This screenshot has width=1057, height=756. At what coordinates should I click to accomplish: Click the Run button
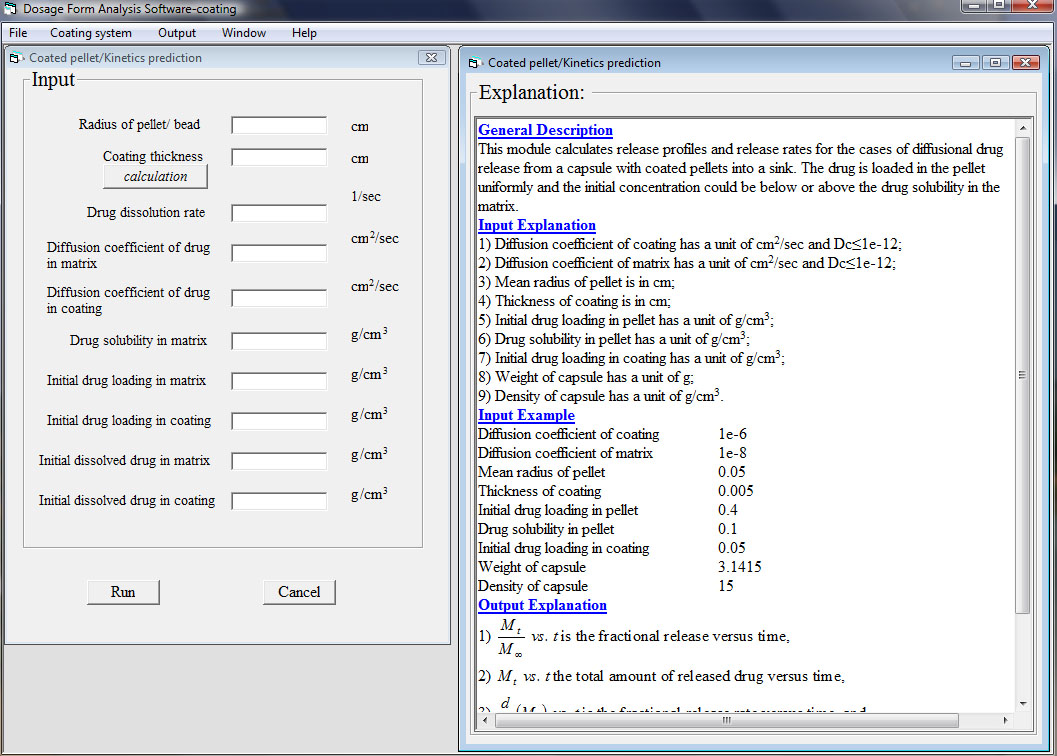coord(123,592)
